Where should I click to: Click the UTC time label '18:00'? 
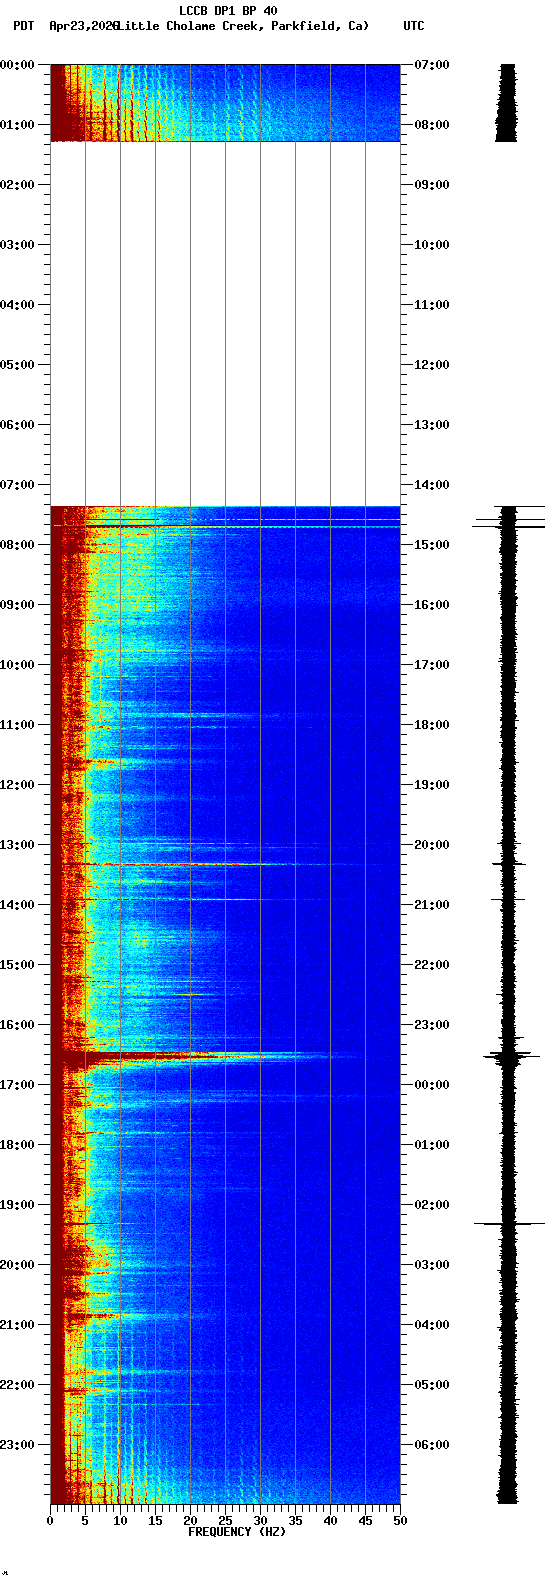432,725
